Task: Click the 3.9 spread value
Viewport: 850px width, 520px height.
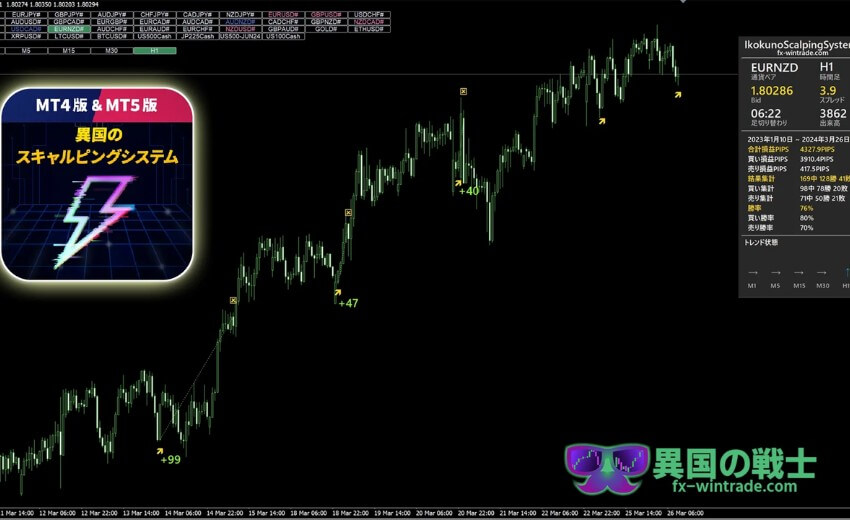Action: tap(828, 91)
